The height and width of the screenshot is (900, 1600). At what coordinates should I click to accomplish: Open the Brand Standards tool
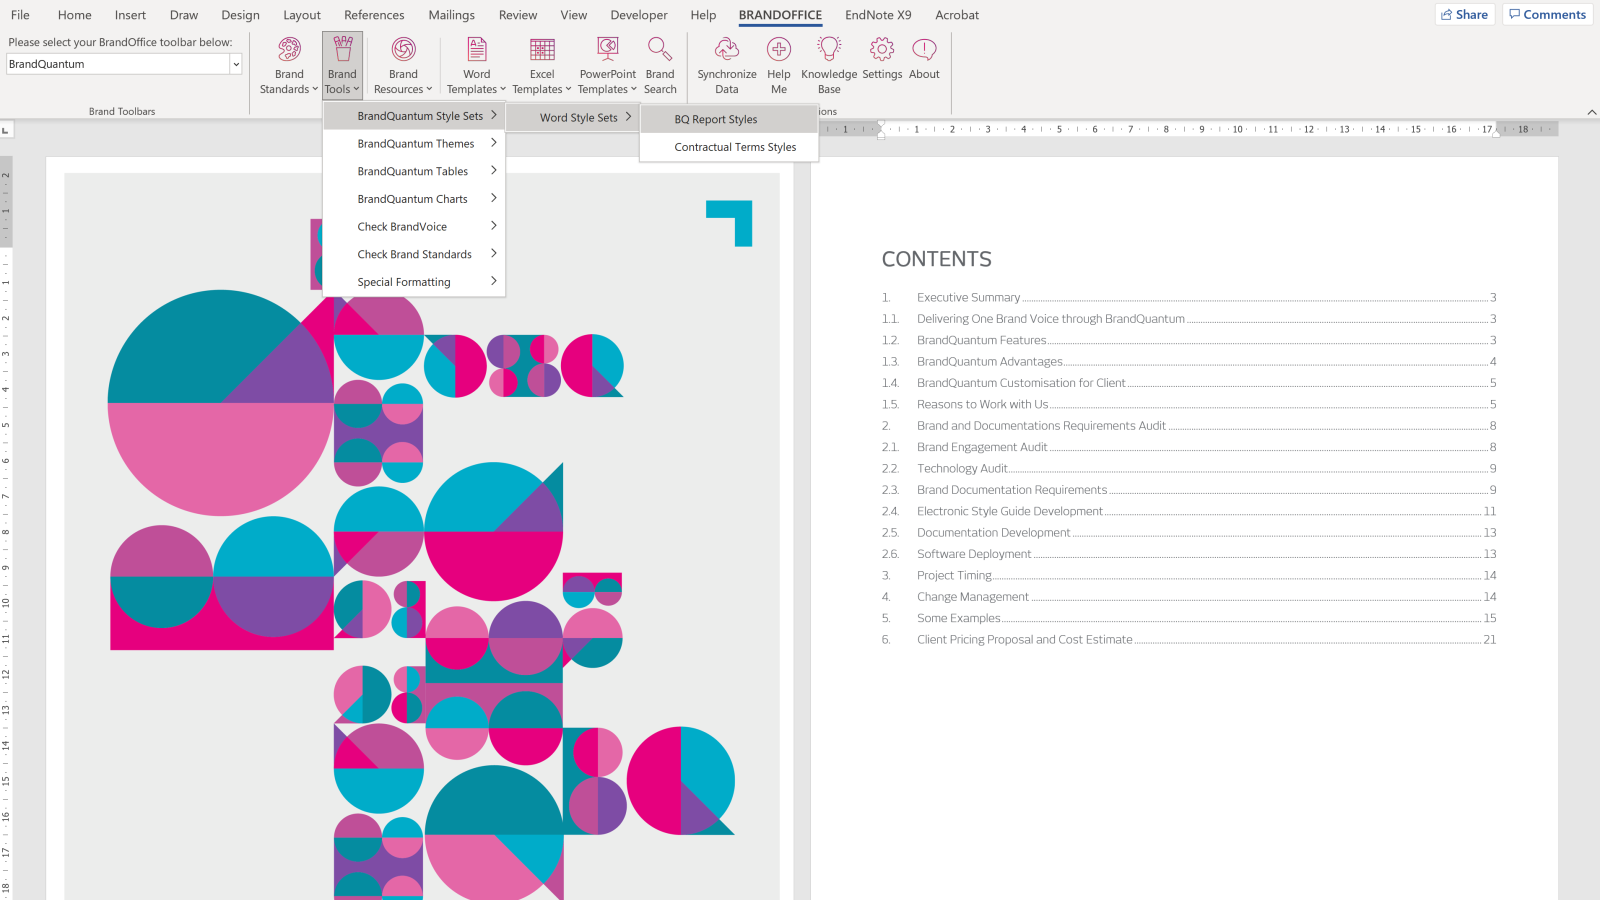pos(288,64)
